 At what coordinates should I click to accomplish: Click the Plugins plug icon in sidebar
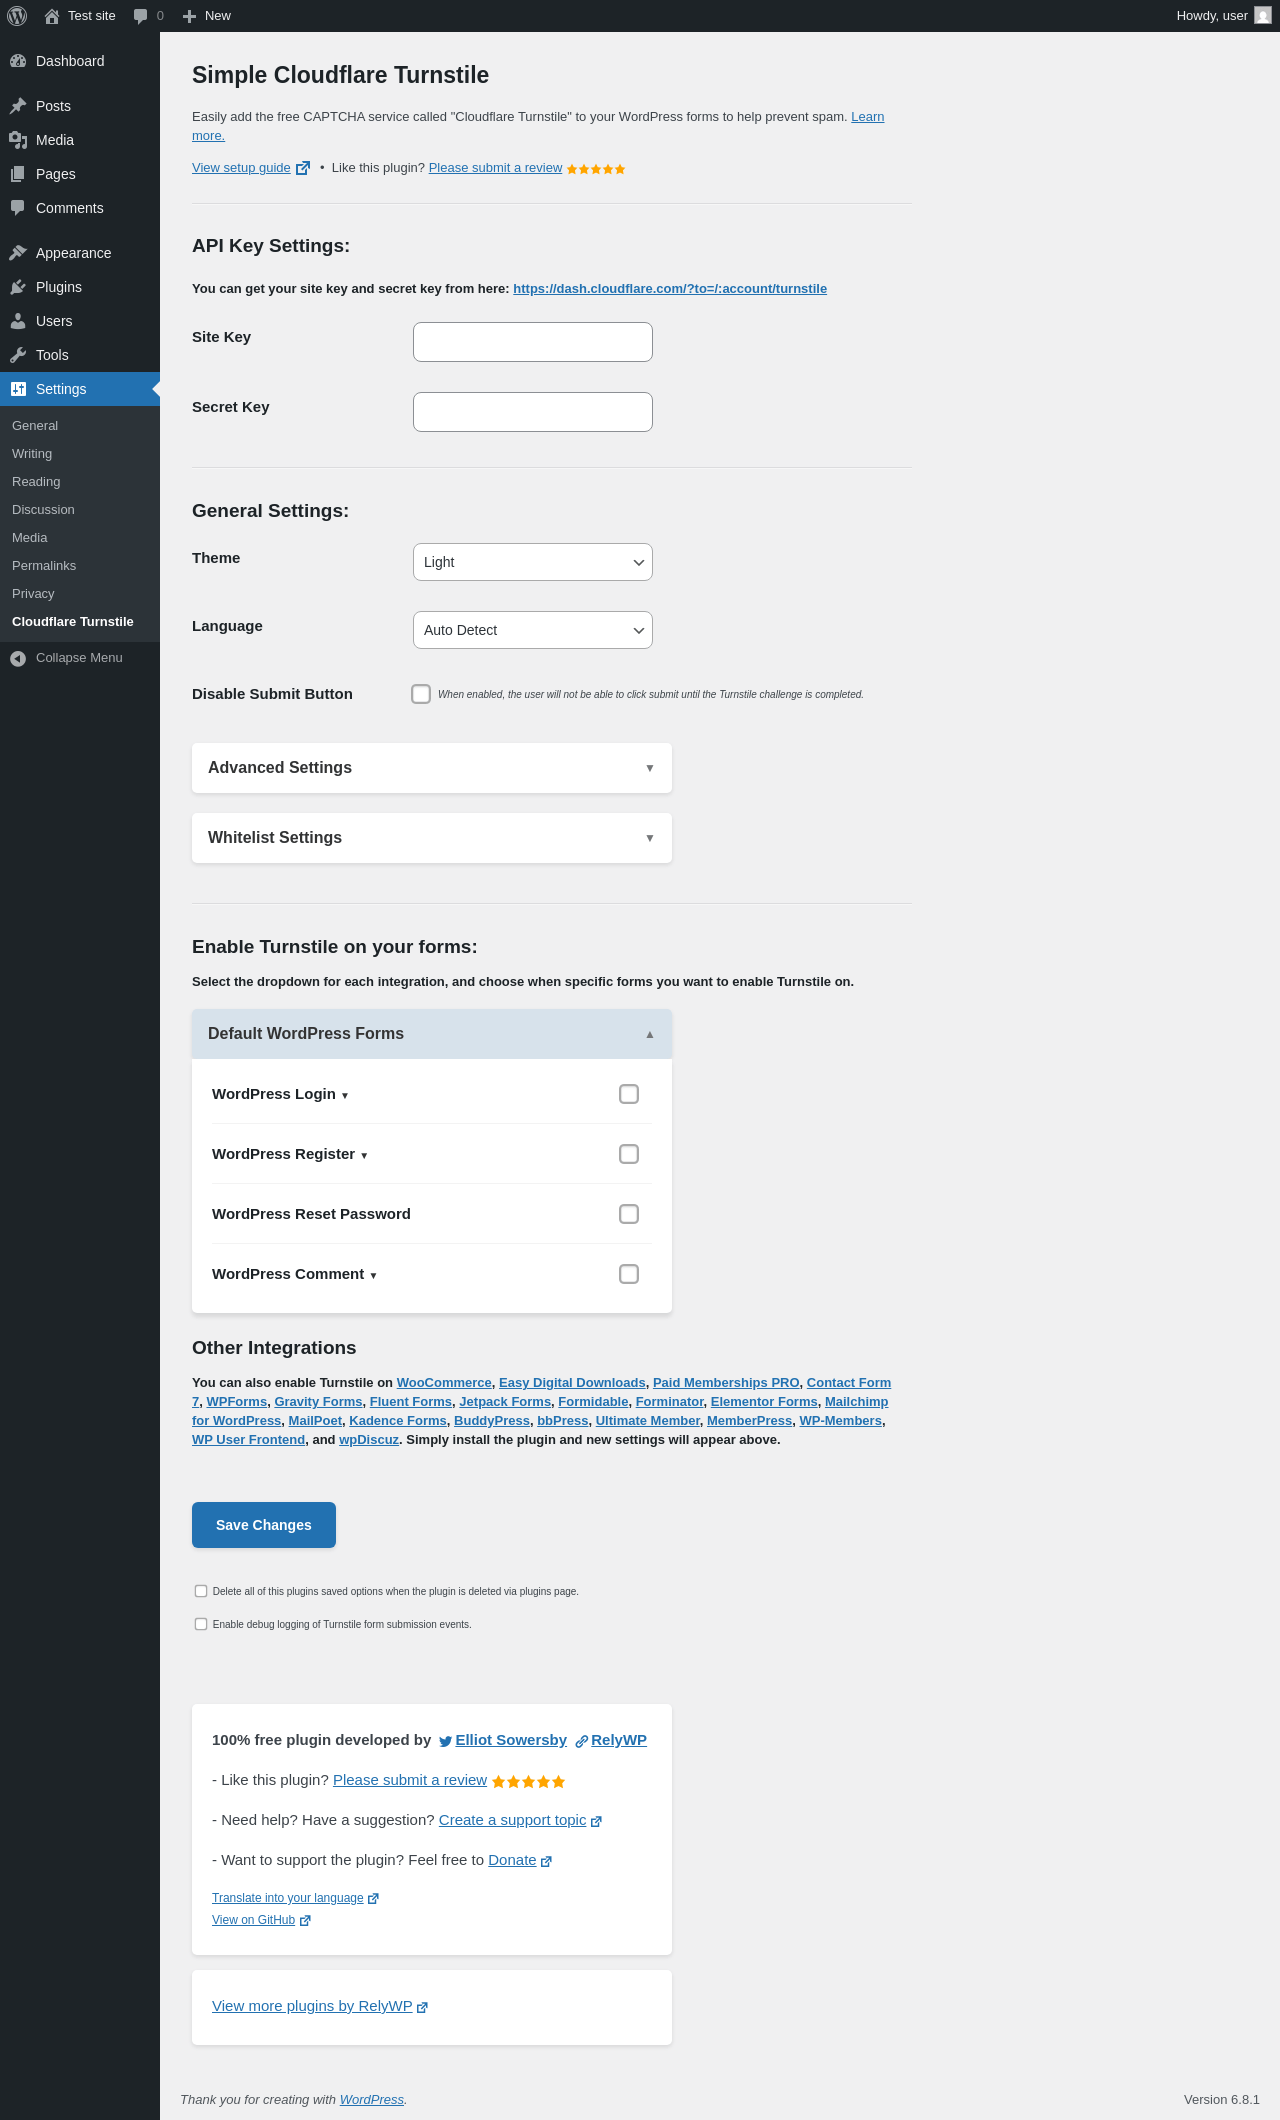tap(18, 287)
